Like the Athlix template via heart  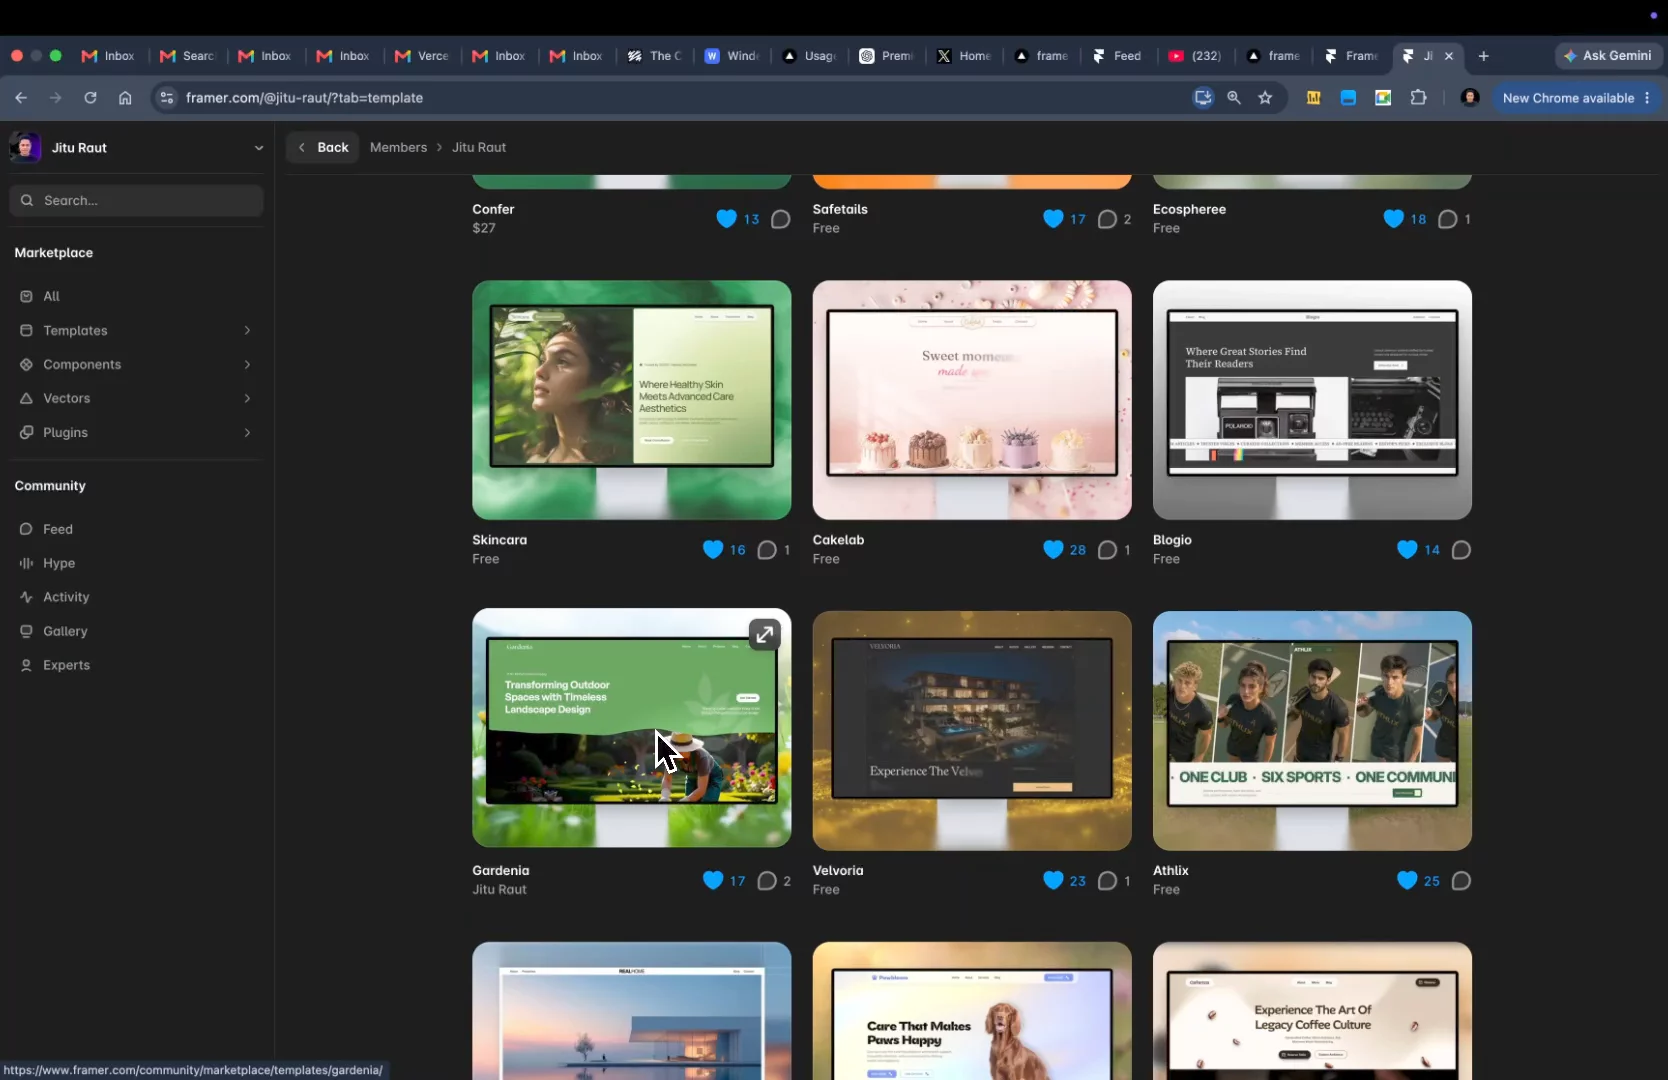1407,880
